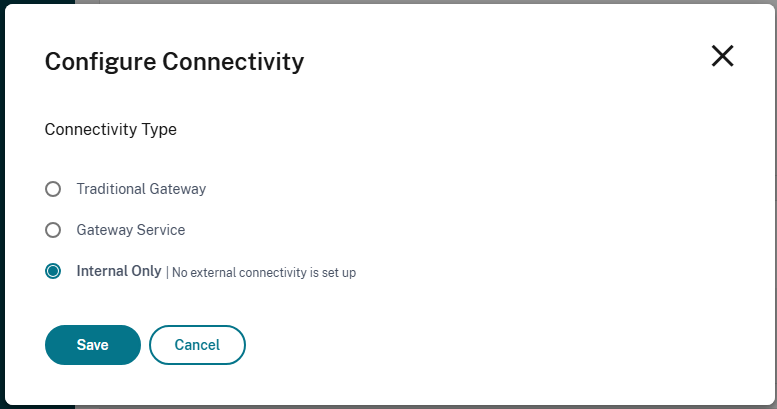Dismiss the dialog using the X icon
The height and width of the screenshot is (409, 777).
tap(722, 57)
